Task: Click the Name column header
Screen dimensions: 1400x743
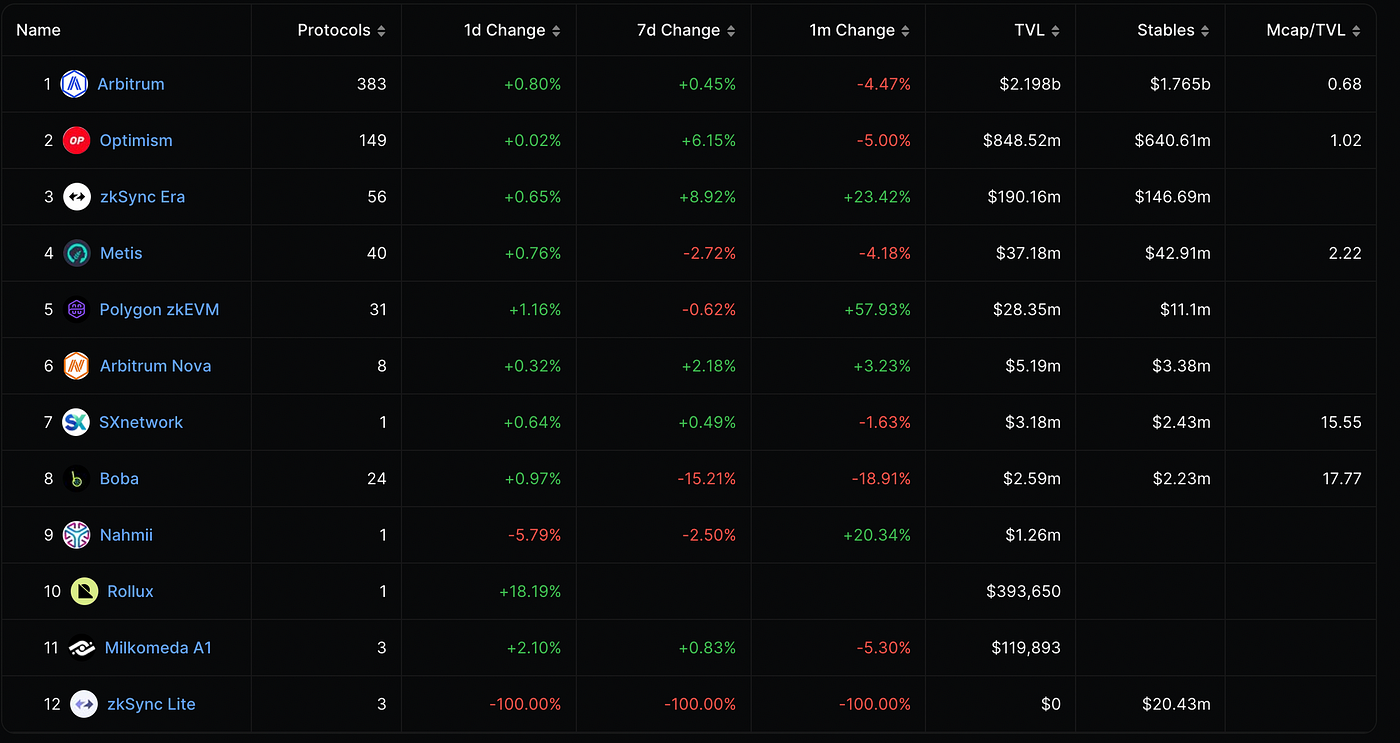Action: coord(39,30)
